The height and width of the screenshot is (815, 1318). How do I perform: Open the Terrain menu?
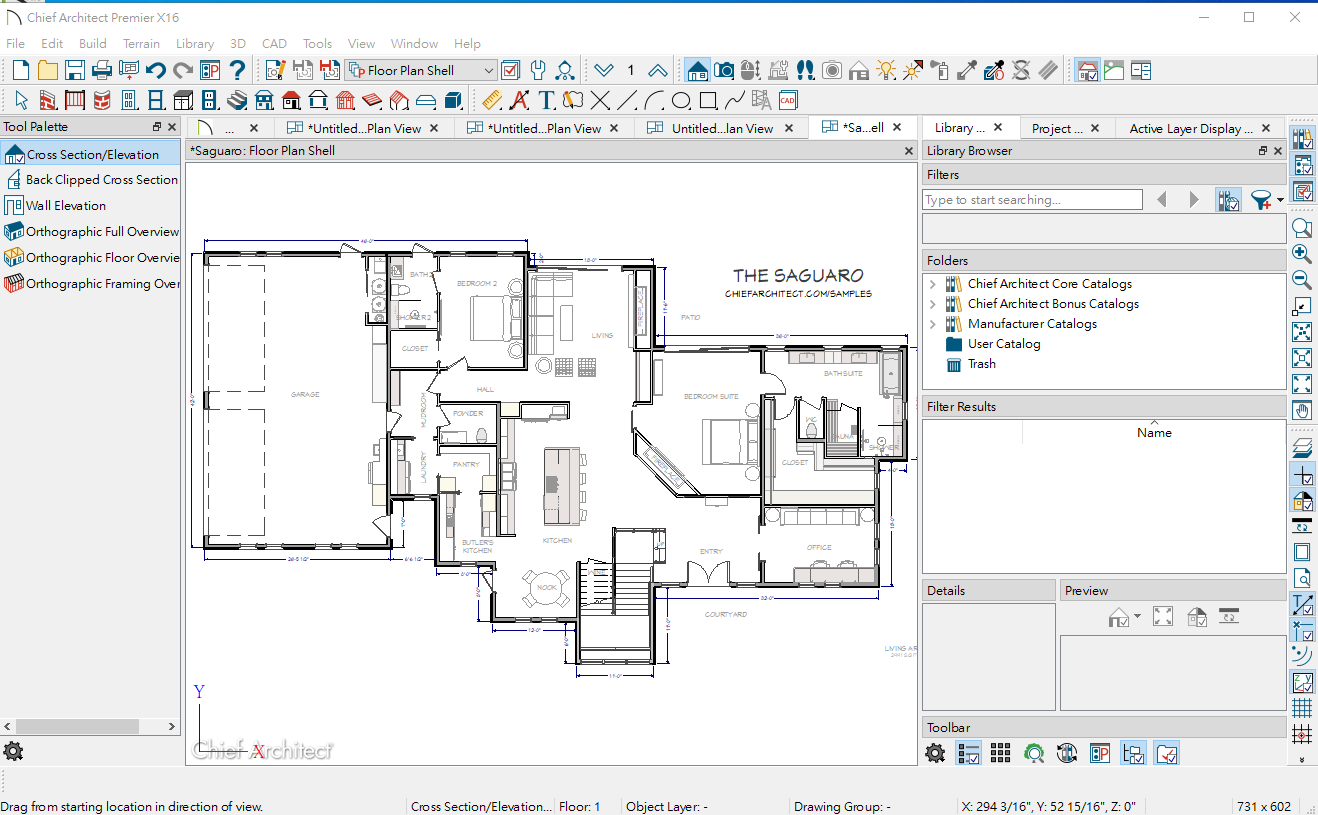pos(141,43)
